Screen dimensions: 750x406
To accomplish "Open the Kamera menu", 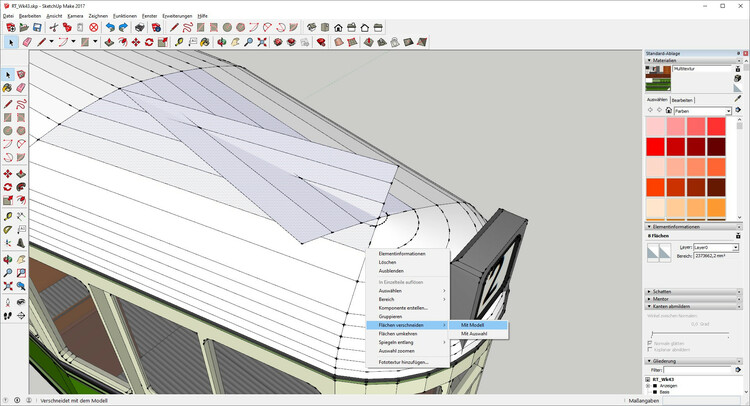I will (75, 16).
